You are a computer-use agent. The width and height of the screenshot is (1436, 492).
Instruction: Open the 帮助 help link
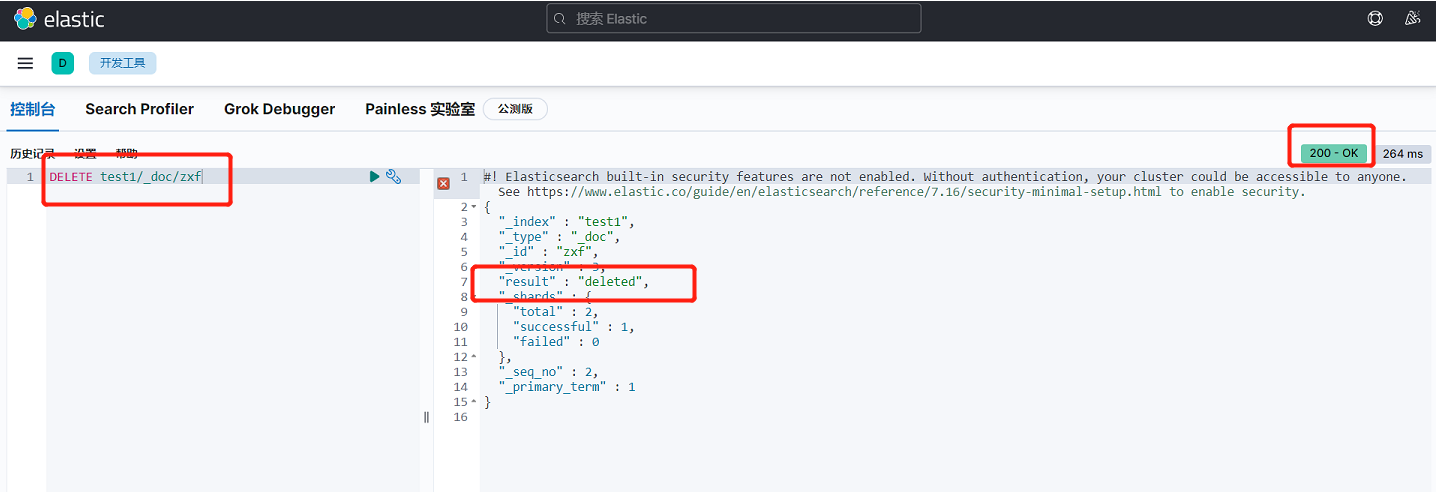[x=126, y=154]
